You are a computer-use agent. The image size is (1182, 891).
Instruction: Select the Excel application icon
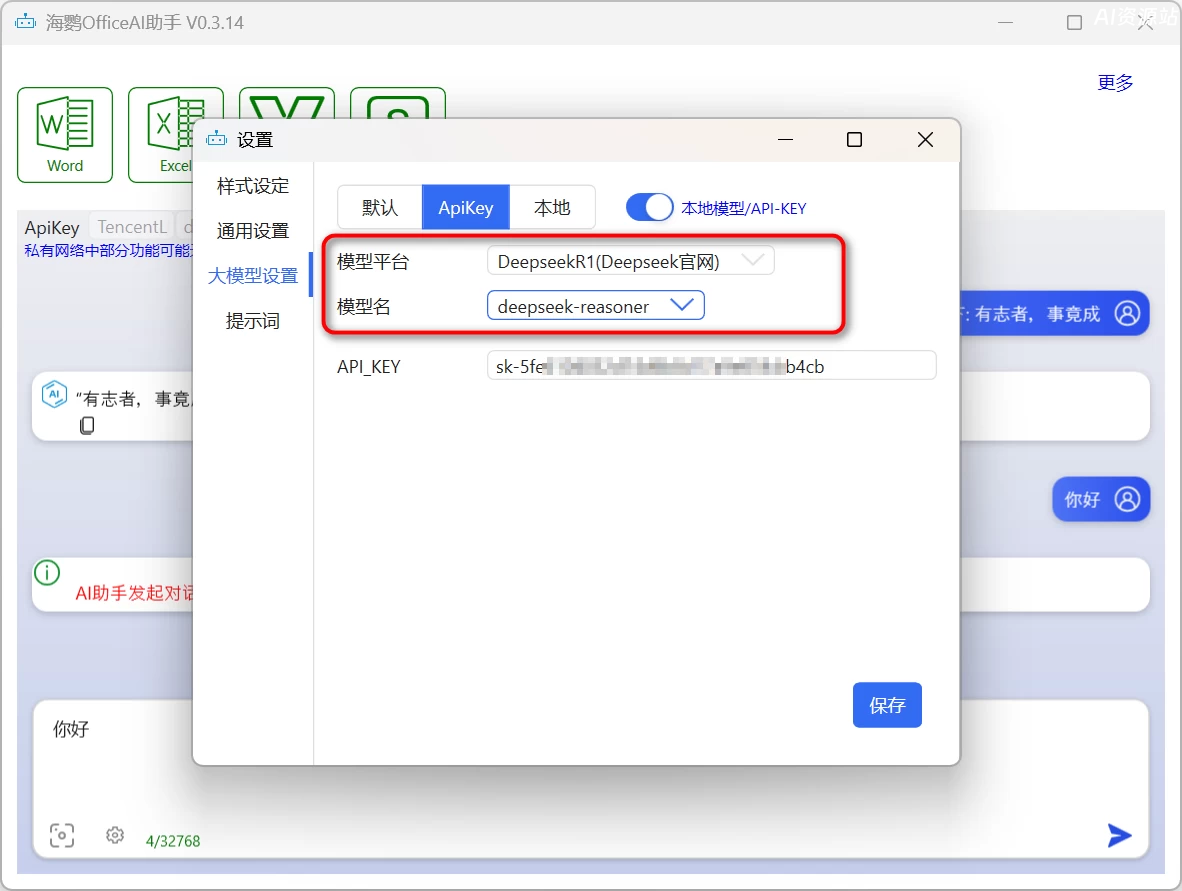tap(176, 135)
